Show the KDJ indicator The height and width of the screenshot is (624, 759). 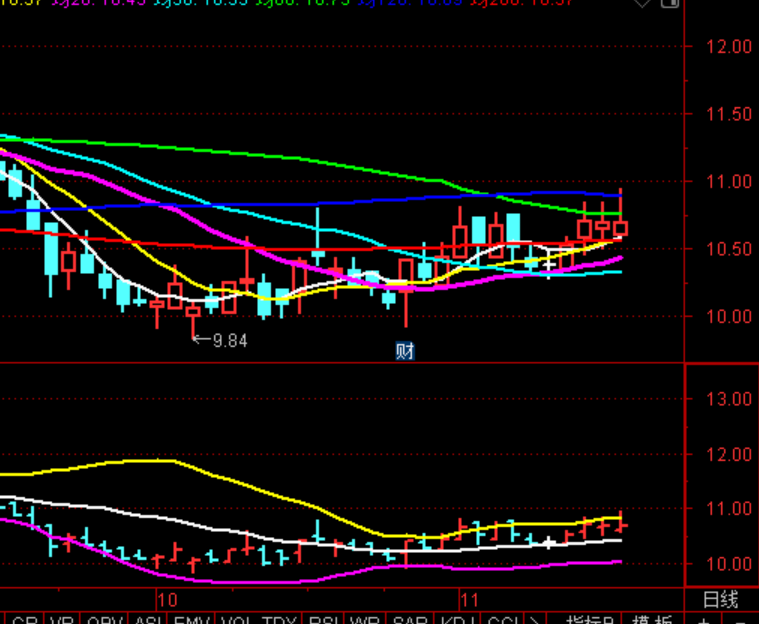tap(456, 619)
